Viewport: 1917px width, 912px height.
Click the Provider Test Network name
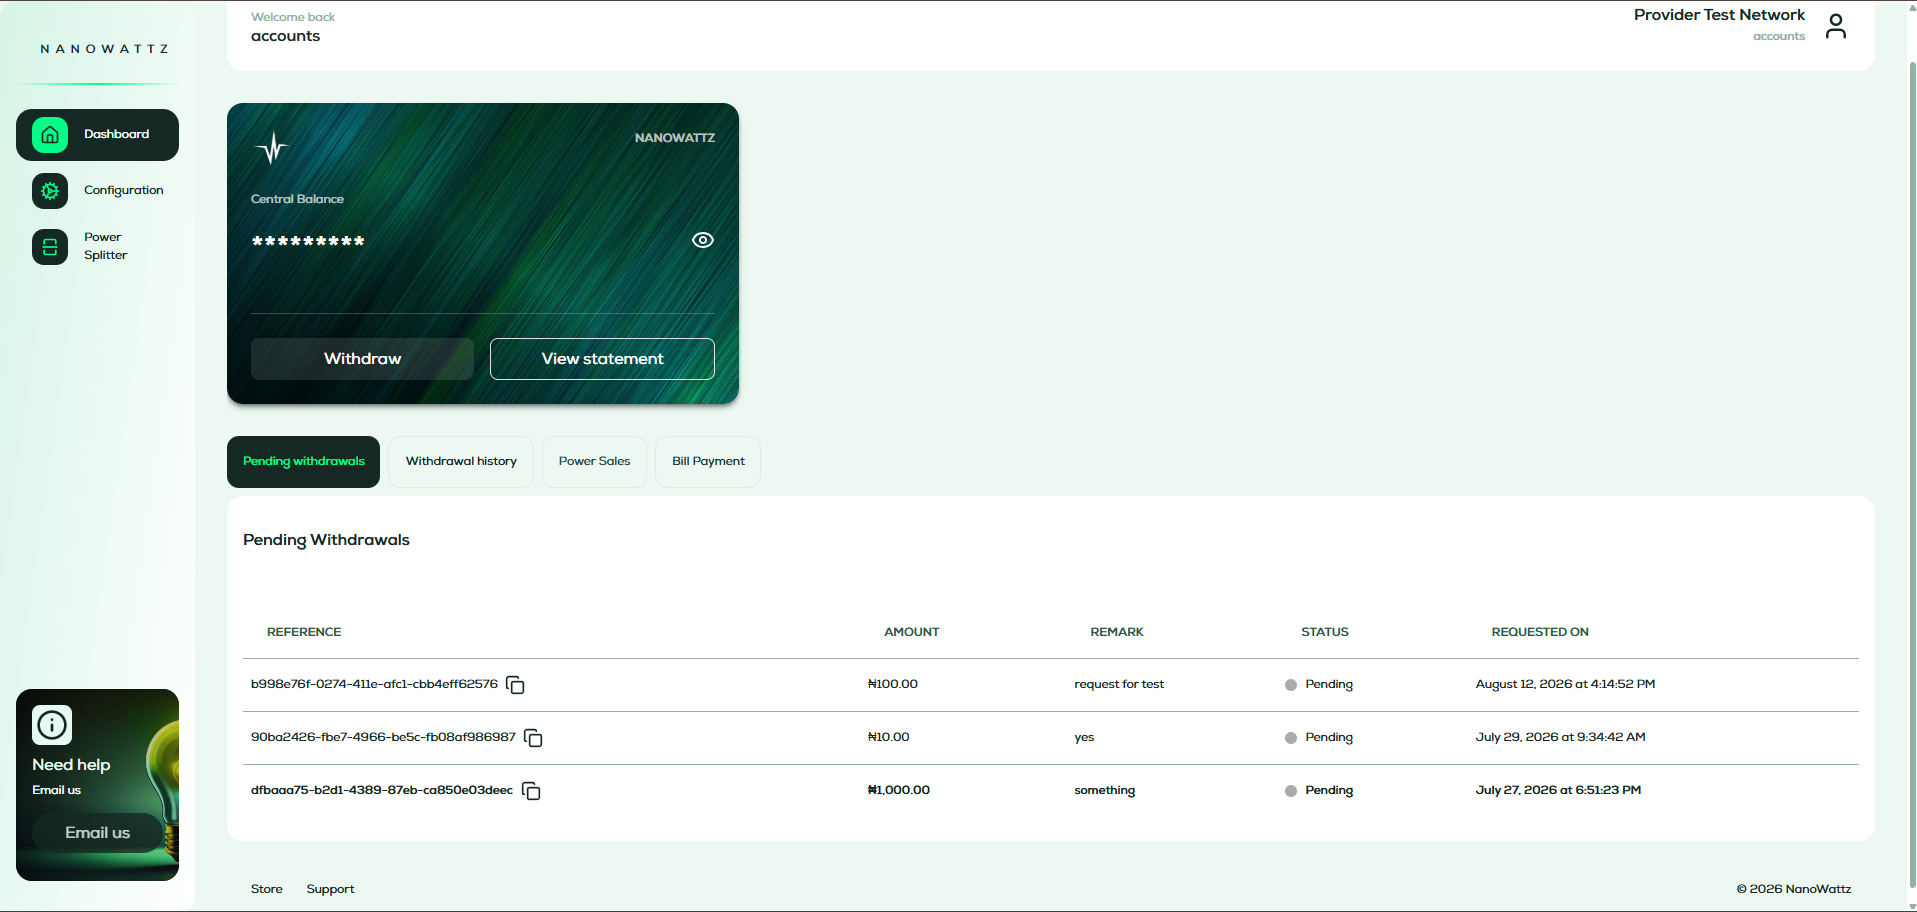click(1719, 15)
